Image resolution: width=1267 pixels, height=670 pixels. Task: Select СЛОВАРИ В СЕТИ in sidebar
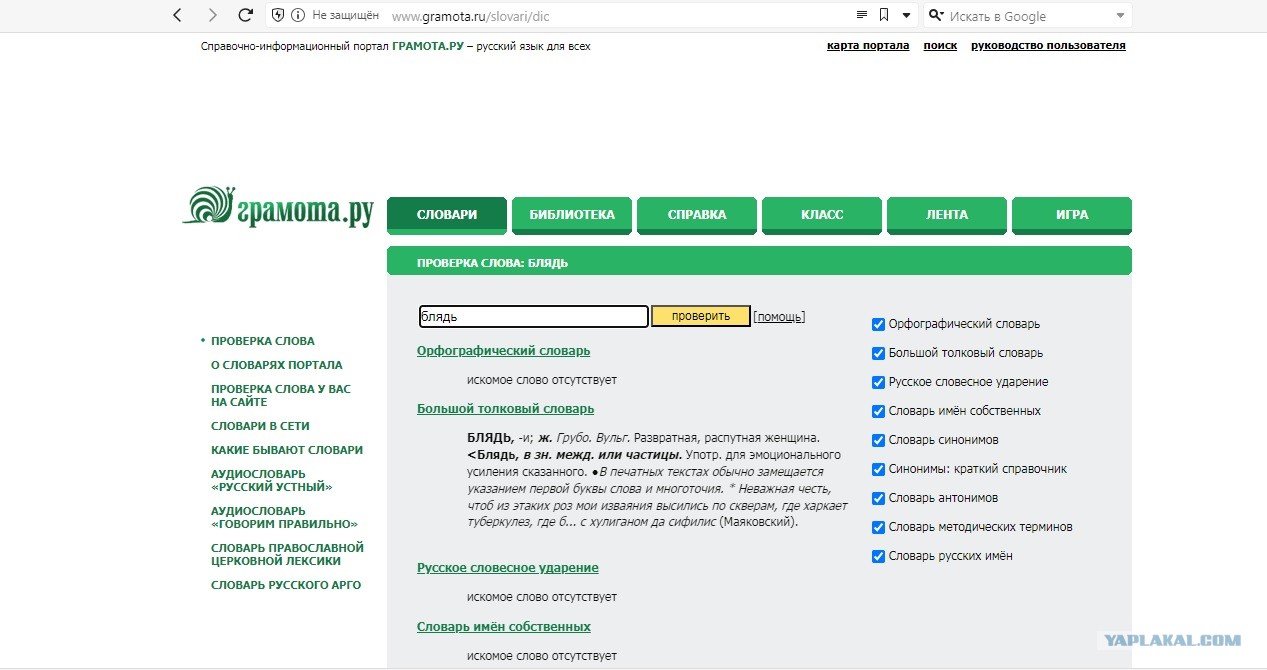tap(260, 426)
